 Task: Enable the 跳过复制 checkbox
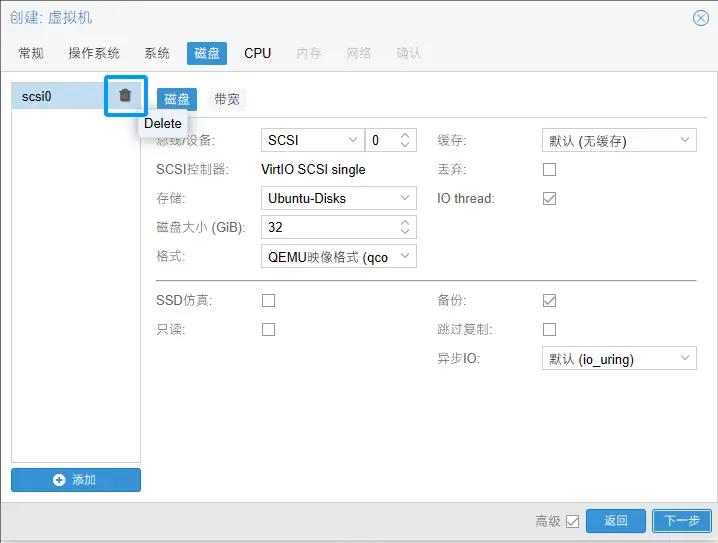(549, 329)
